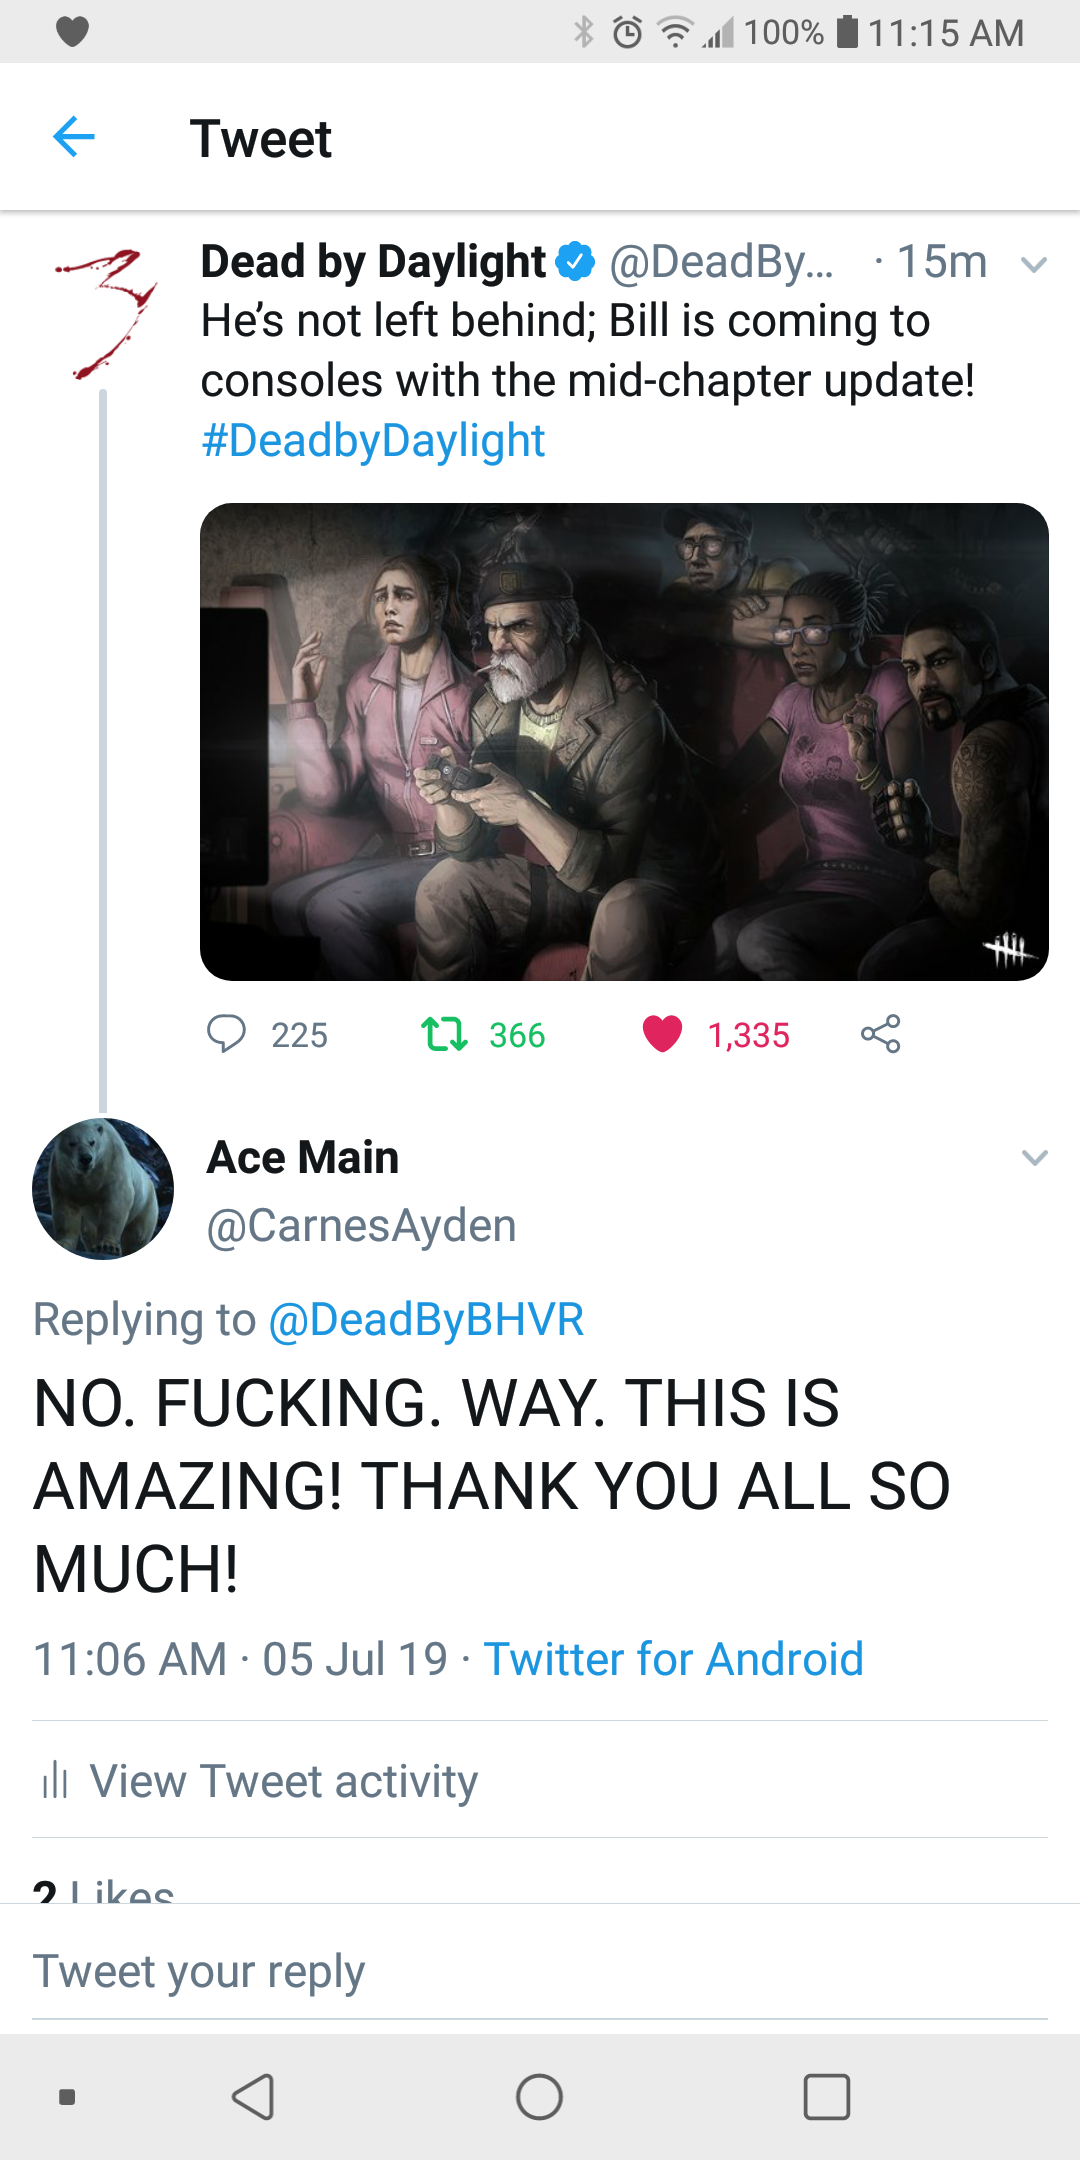
Task: Open Dead by Daylight profile avatar
Action: pyautogui.click(x=103, y=314)
